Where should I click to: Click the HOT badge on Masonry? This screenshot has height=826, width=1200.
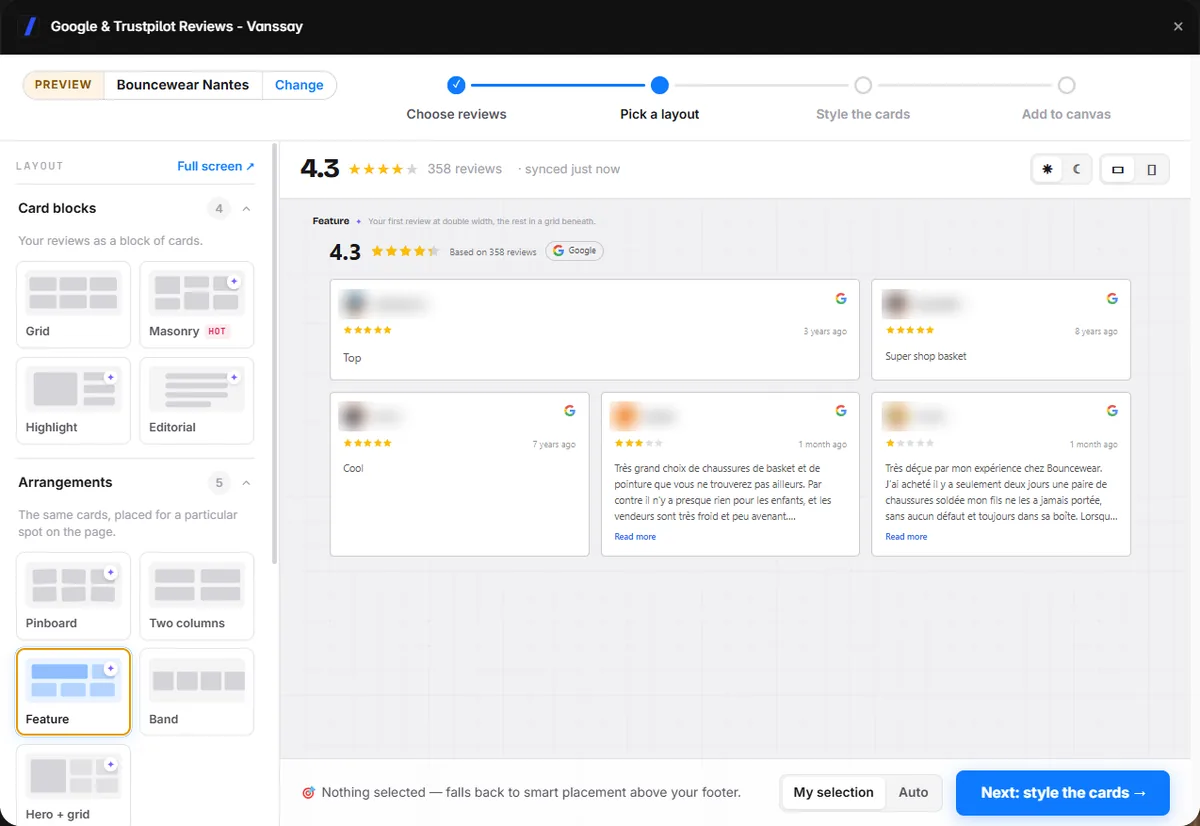pos(217,331)
